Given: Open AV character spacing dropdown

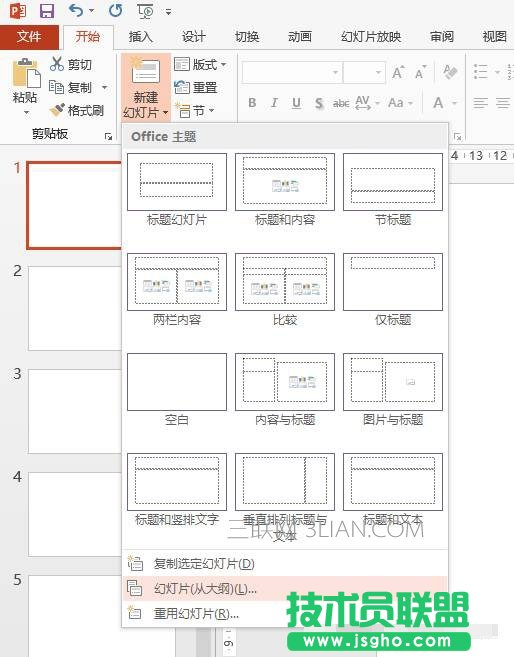Looking at the screenshot, I should click(x=367, y=103).
